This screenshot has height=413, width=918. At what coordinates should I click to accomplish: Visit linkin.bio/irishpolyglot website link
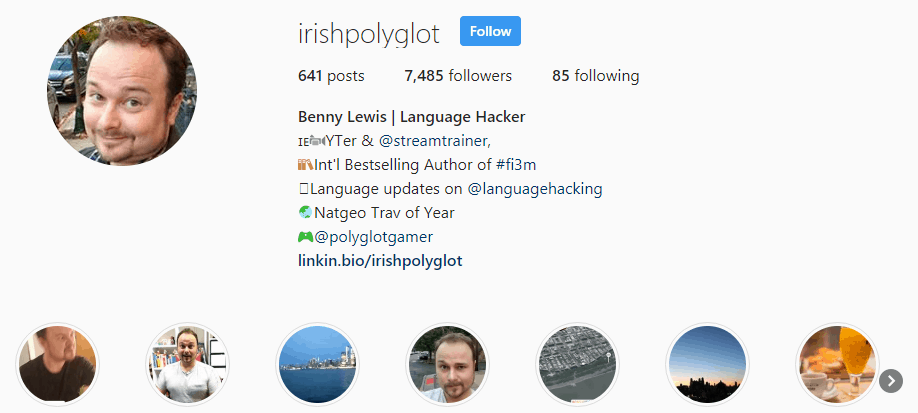pos(380,261)
